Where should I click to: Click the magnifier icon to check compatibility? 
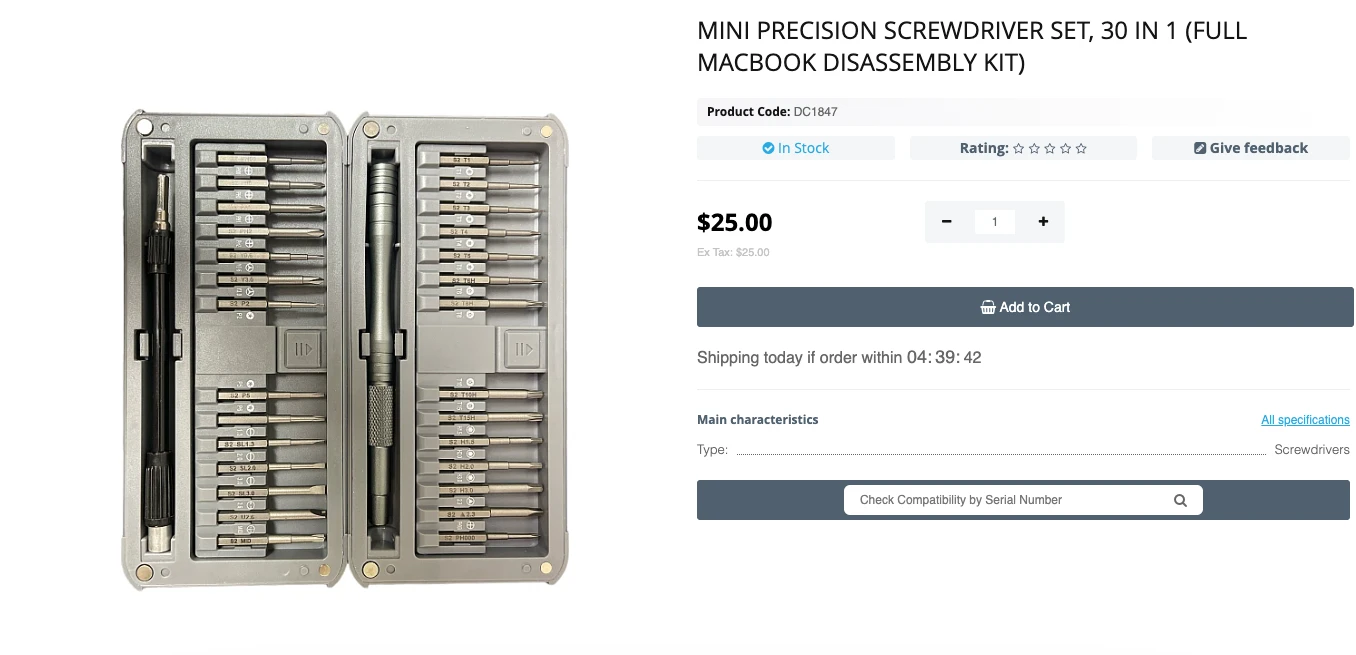tap(1180, 499)
